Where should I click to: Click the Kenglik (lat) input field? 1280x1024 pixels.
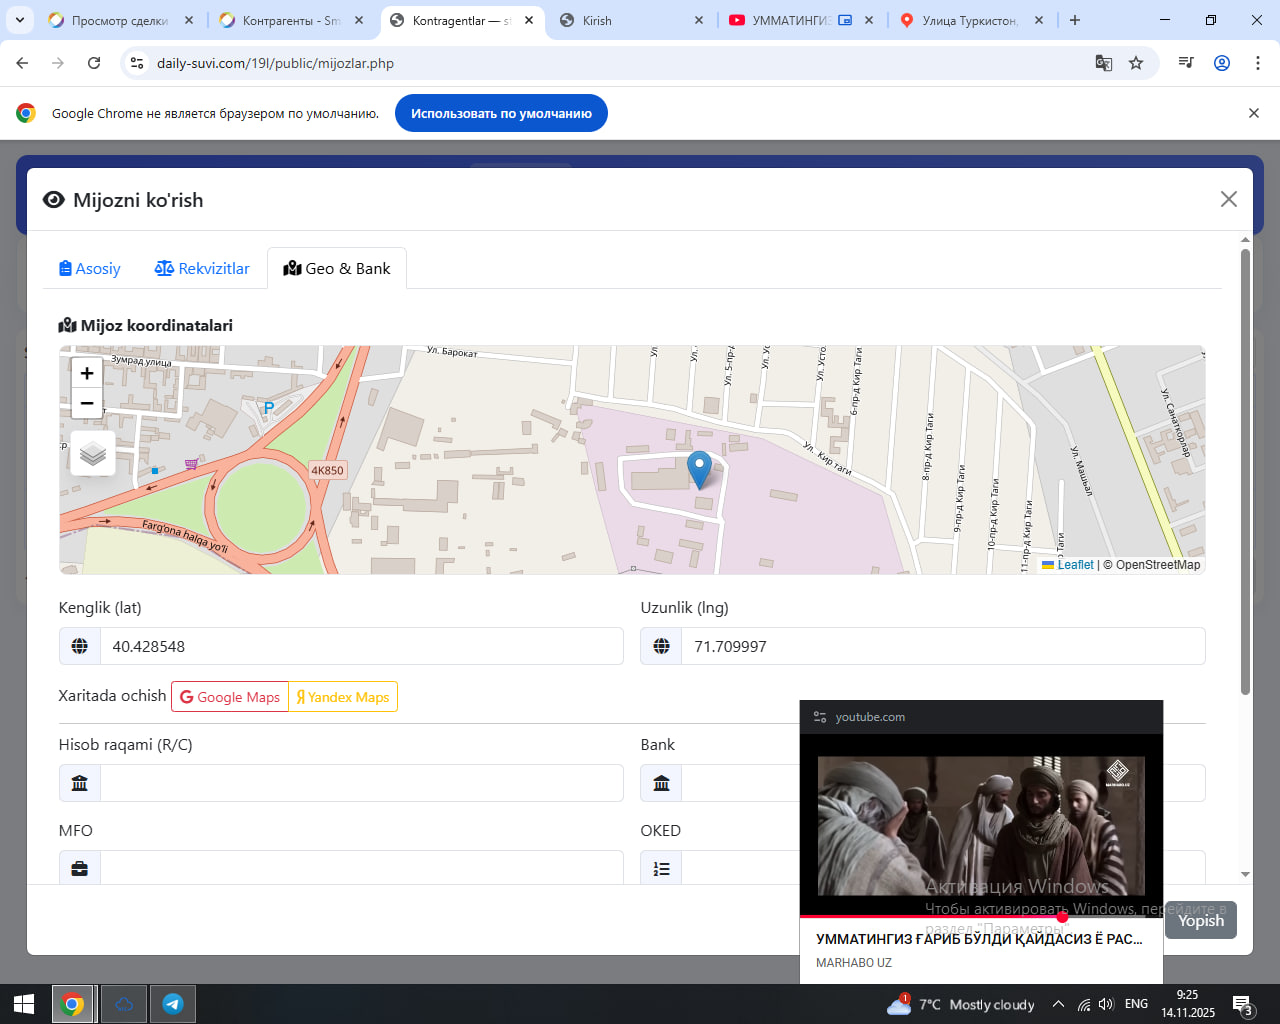click(360, 647)
